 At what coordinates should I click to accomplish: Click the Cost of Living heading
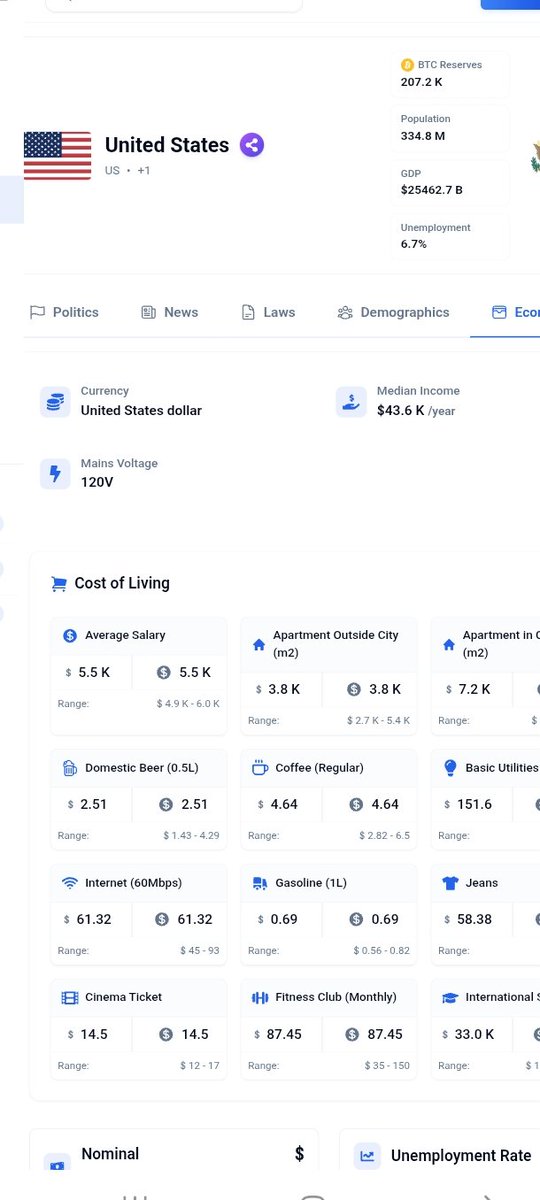(x=122, y=583)
